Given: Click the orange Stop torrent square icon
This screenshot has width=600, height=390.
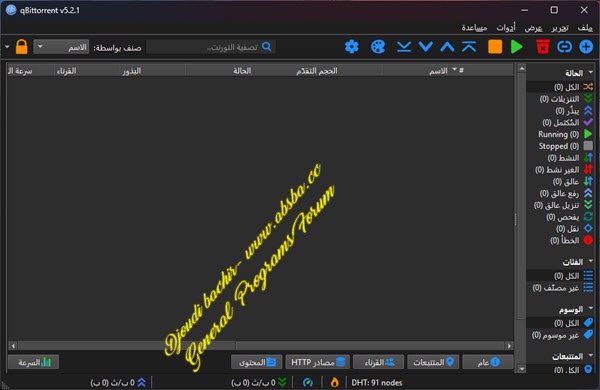Looking at the screenshot, I should (x=495, y=47).
